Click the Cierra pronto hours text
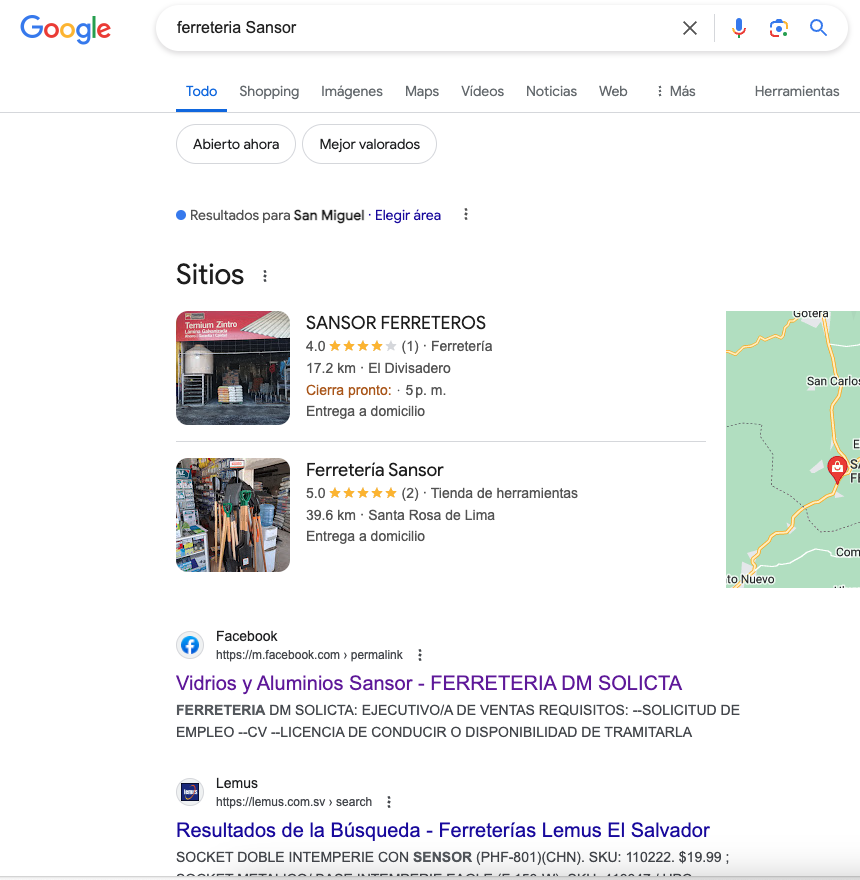 (x=376, y=390)
